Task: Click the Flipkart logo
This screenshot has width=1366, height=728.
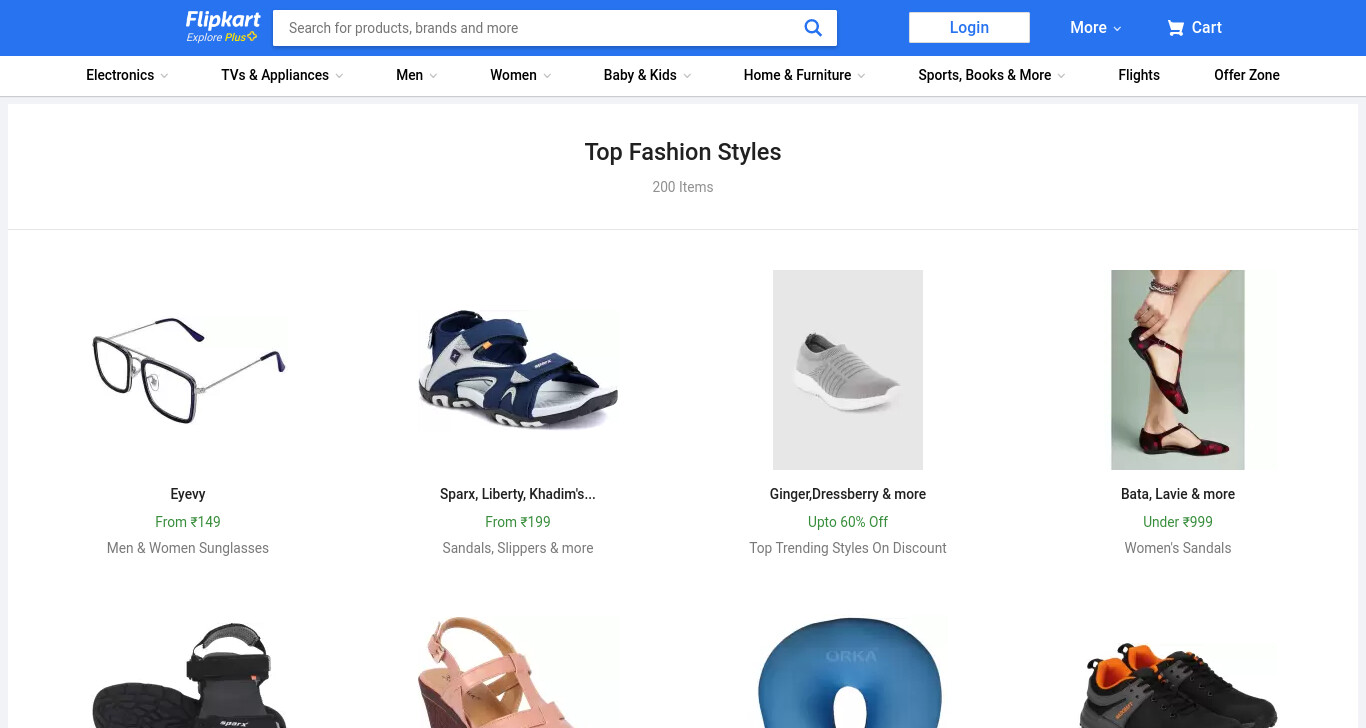Action: [223, 20]
